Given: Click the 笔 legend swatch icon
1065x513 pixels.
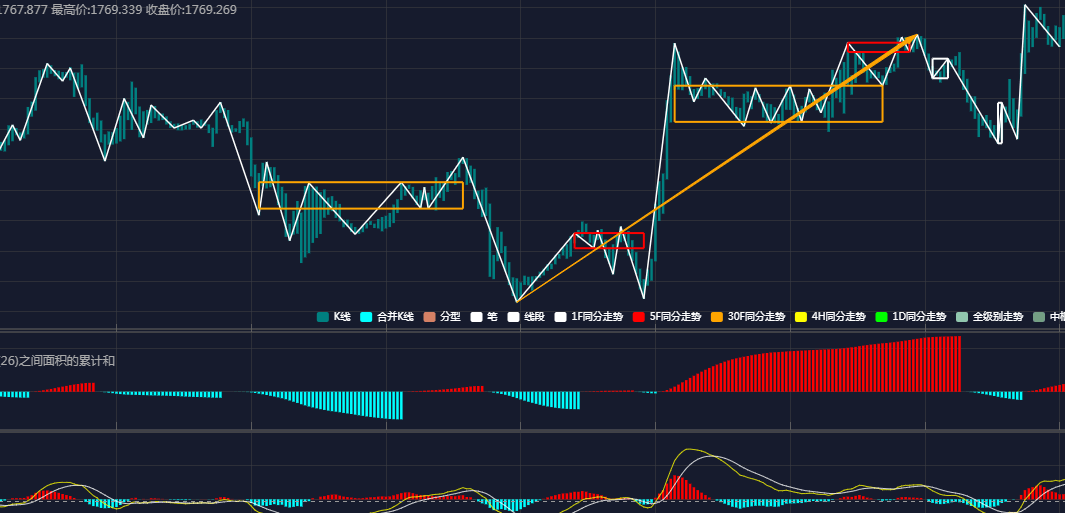Looking at the screenshot, I should tap(476, 317).
